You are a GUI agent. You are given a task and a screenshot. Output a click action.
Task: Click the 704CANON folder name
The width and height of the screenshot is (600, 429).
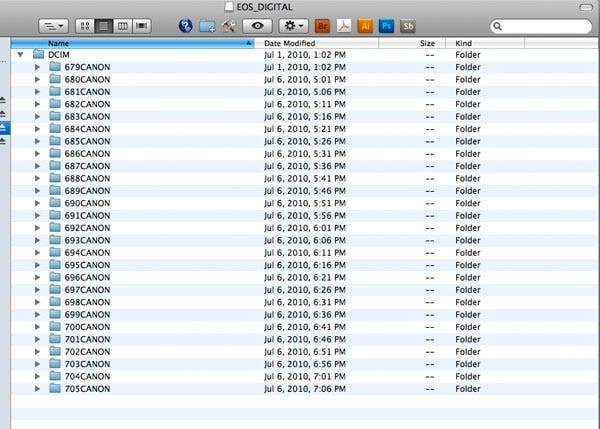point(87,376)
